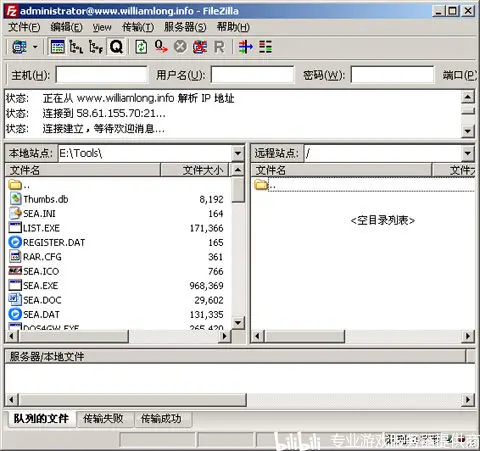This screenshot has height=451, width=480.
Task: Sort local files by 文件大小 column
Action: point(195,170)
